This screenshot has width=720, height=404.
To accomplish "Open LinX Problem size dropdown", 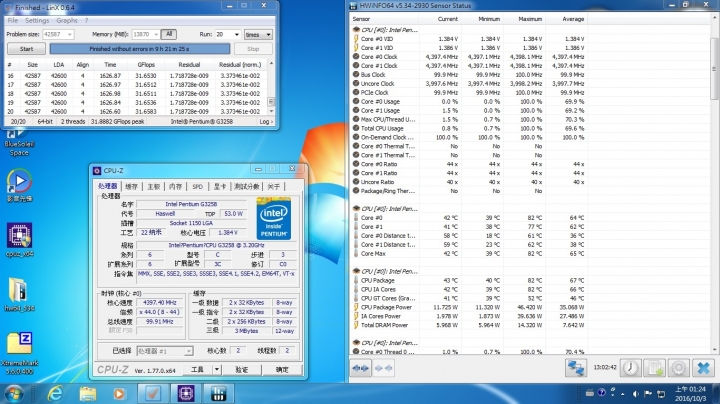I will (x=69, y=34).
